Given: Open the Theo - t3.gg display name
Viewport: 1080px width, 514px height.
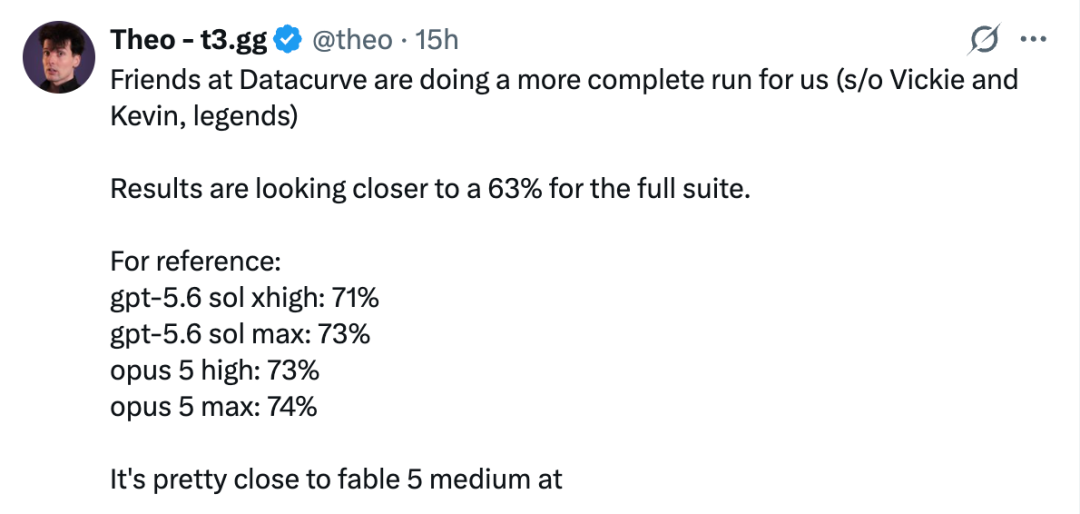Looking at the screenshot, I should pyautogui.click(x=189, y=41).
